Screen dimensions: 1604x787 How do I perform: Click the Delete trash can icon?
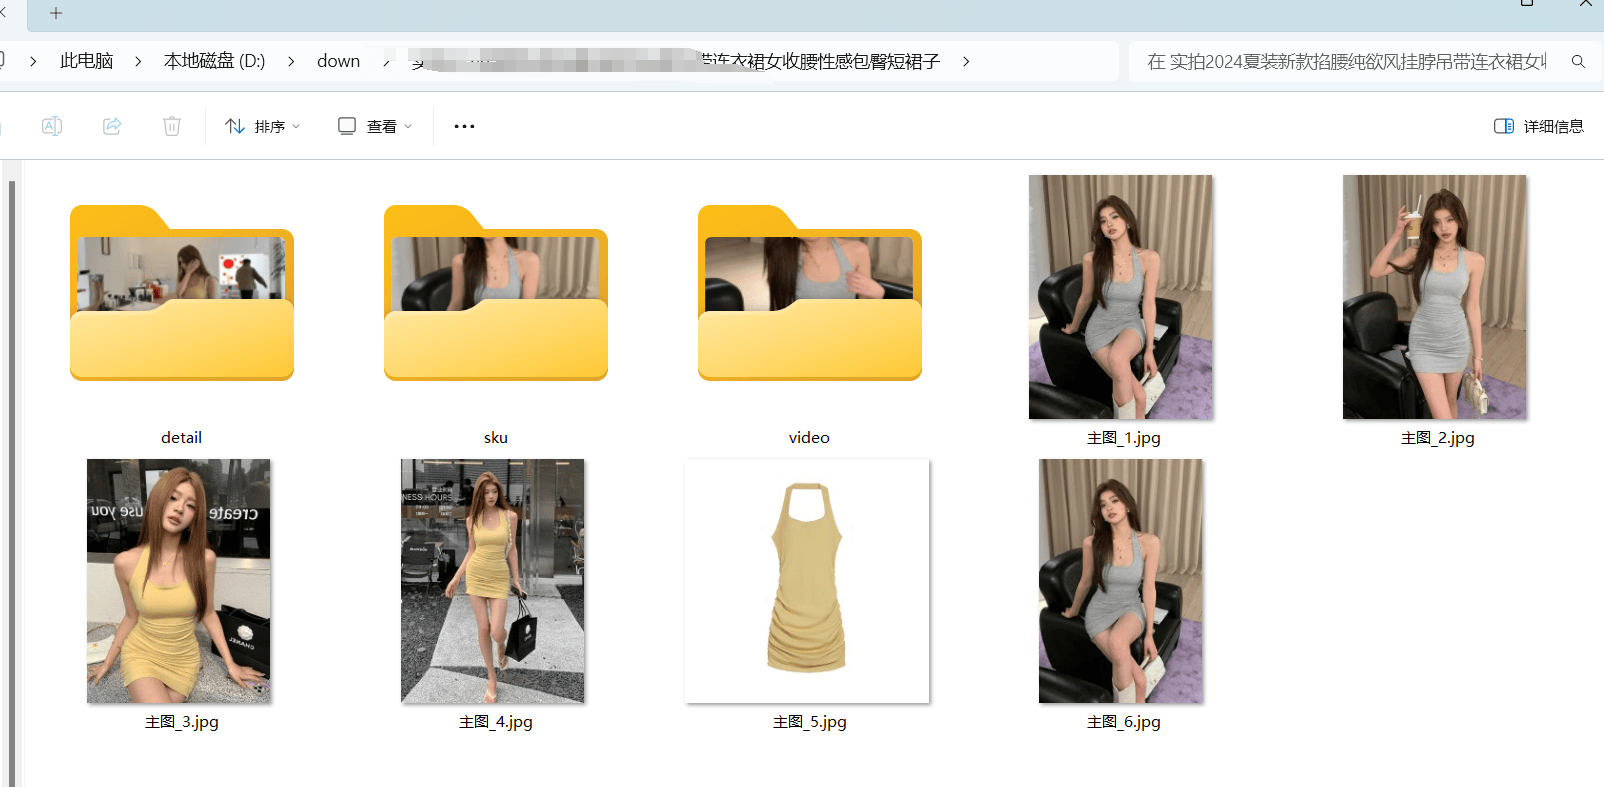(172, 126)
